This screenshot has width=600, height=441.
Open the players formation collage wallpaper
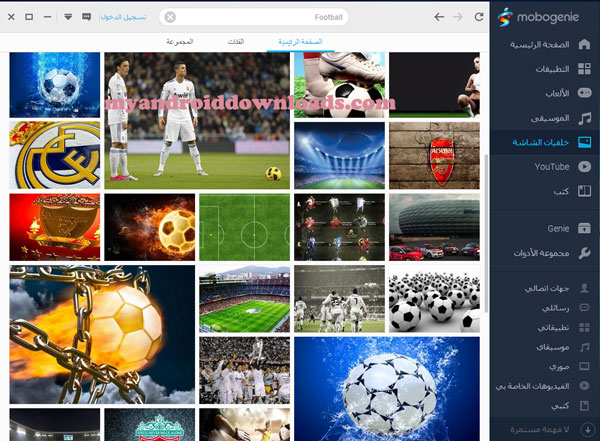click(339, 227)
